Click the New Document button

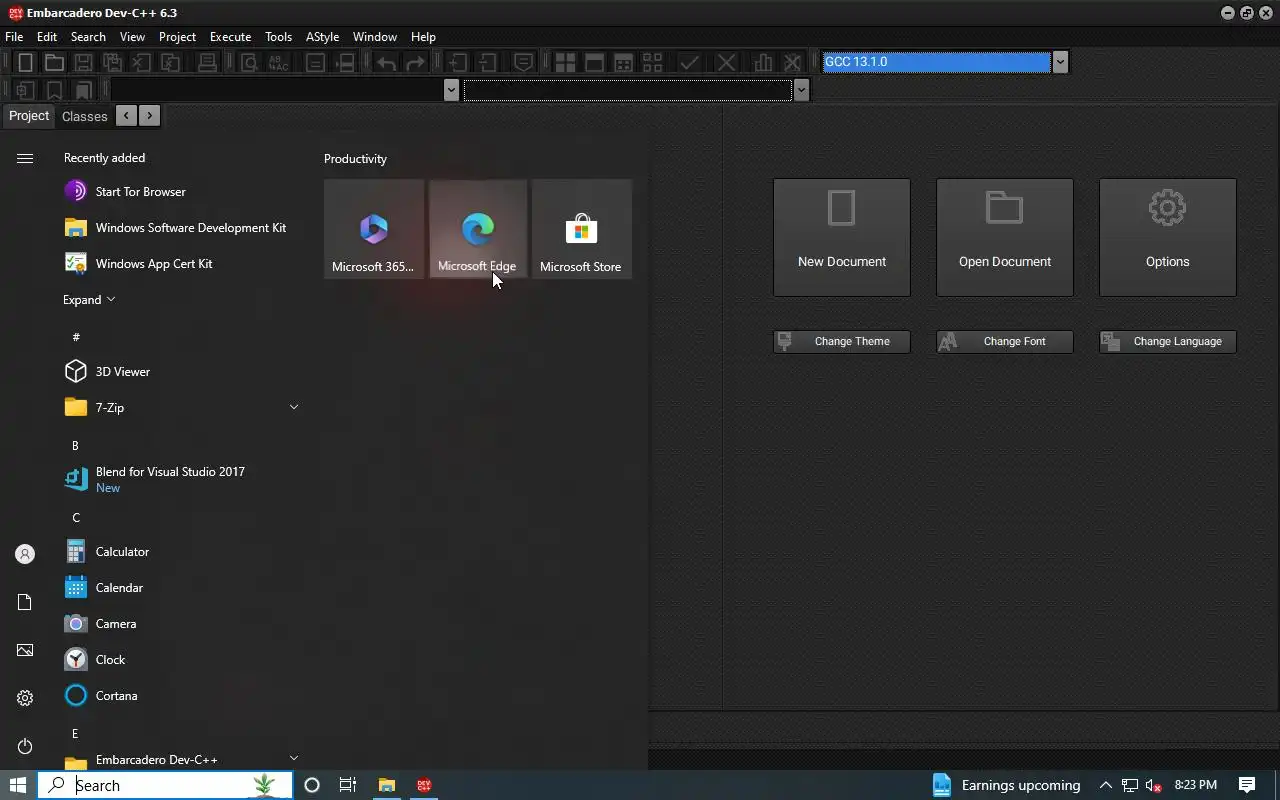(x=842, y=237)
